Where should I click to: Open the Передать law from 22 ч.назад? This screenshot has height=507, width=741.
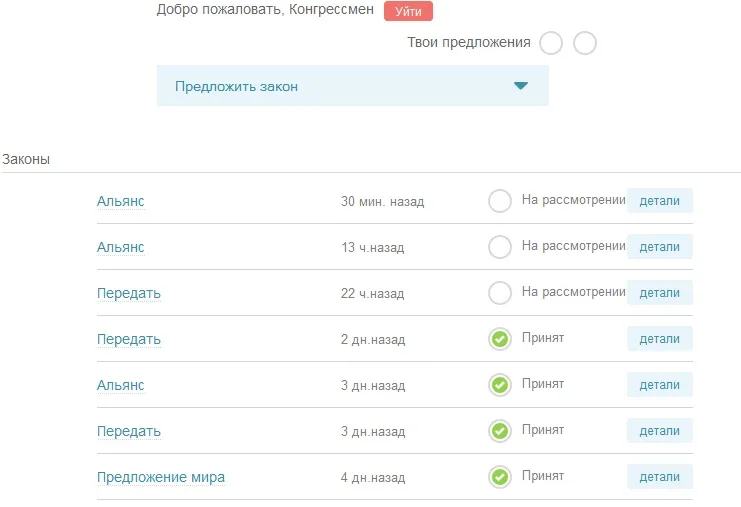coord(129,293)
